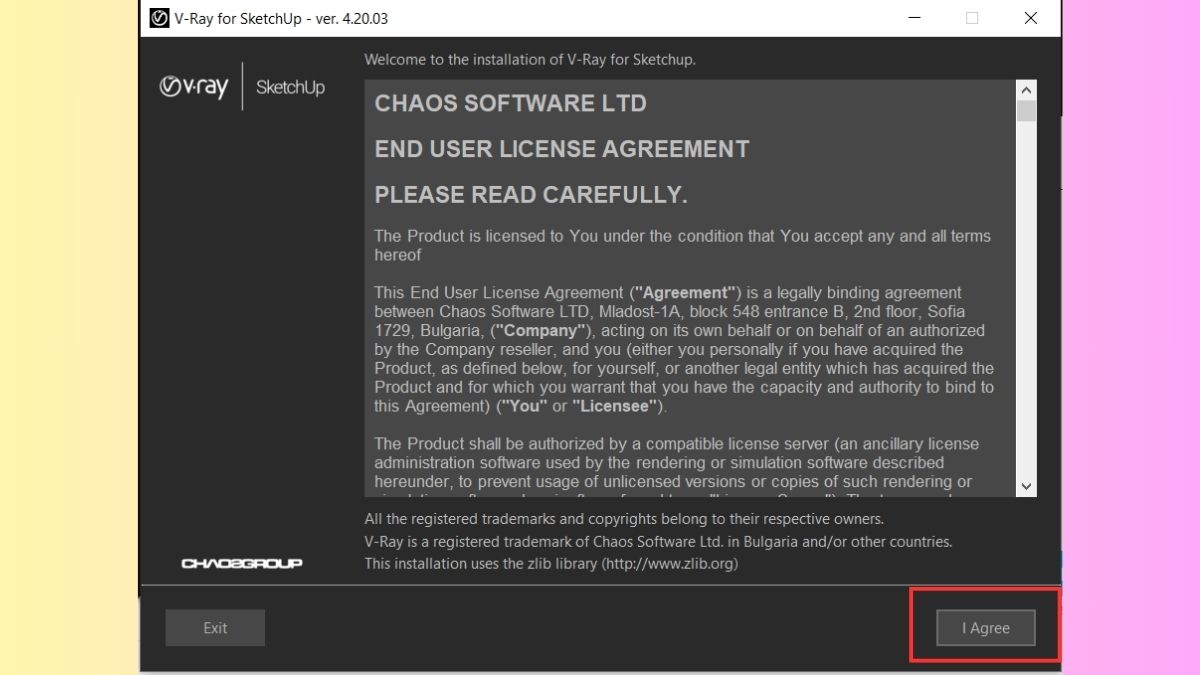This screenshot has height=675, width=1200.
Task: Click the Chaos Group logo
Action: pyautogui.click(x=242, y=563)
